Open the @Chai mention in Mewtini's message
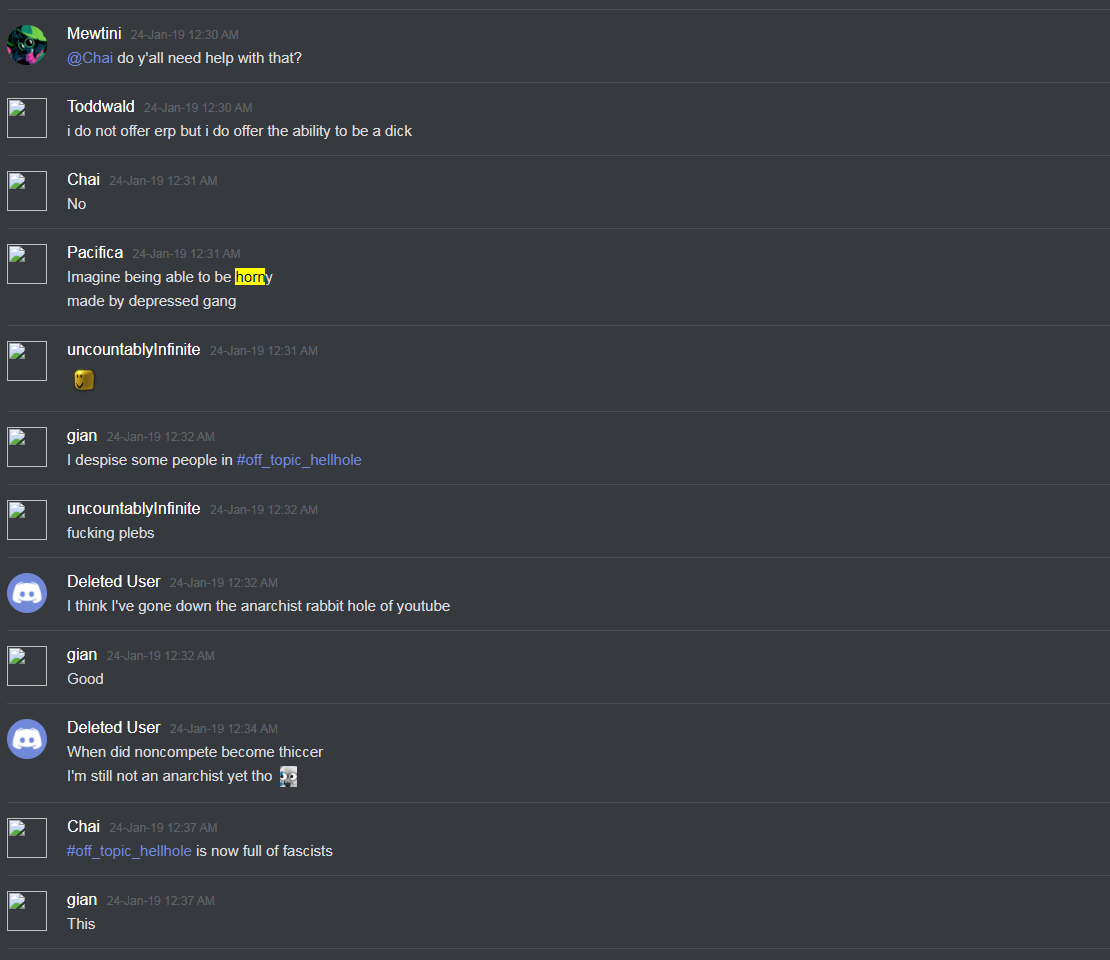 (90, 58)
